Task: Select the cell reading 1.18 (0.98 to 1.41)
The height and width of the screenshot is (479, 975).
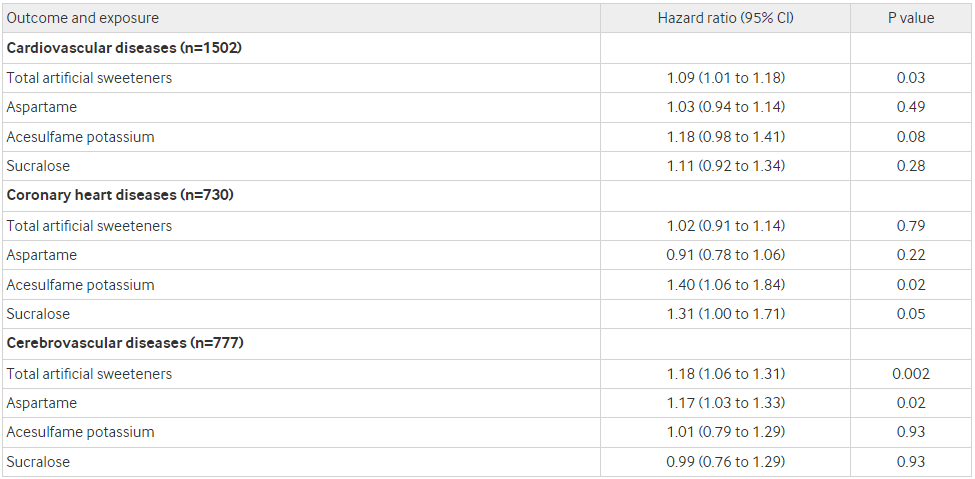Action: tap(725, 137)
